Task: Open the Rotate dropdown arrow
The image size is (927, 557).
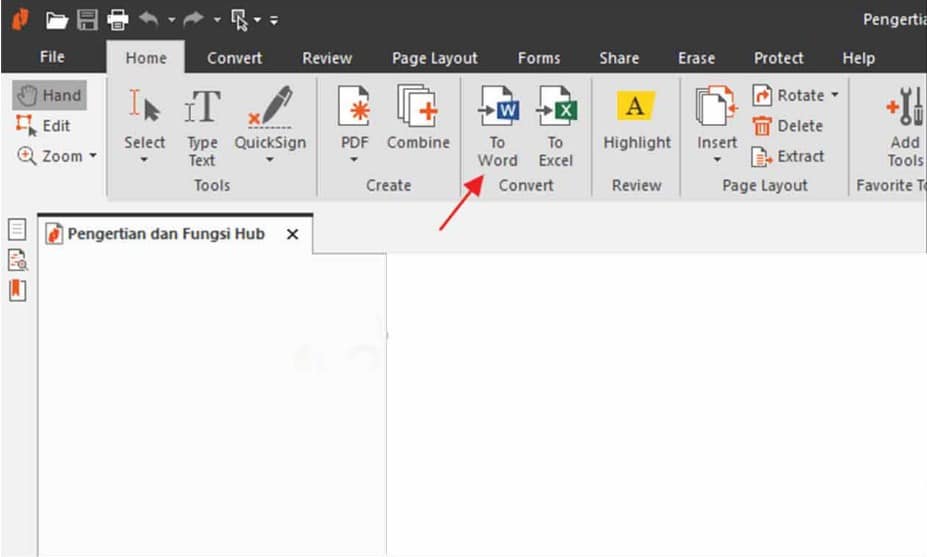Action: 834,96
